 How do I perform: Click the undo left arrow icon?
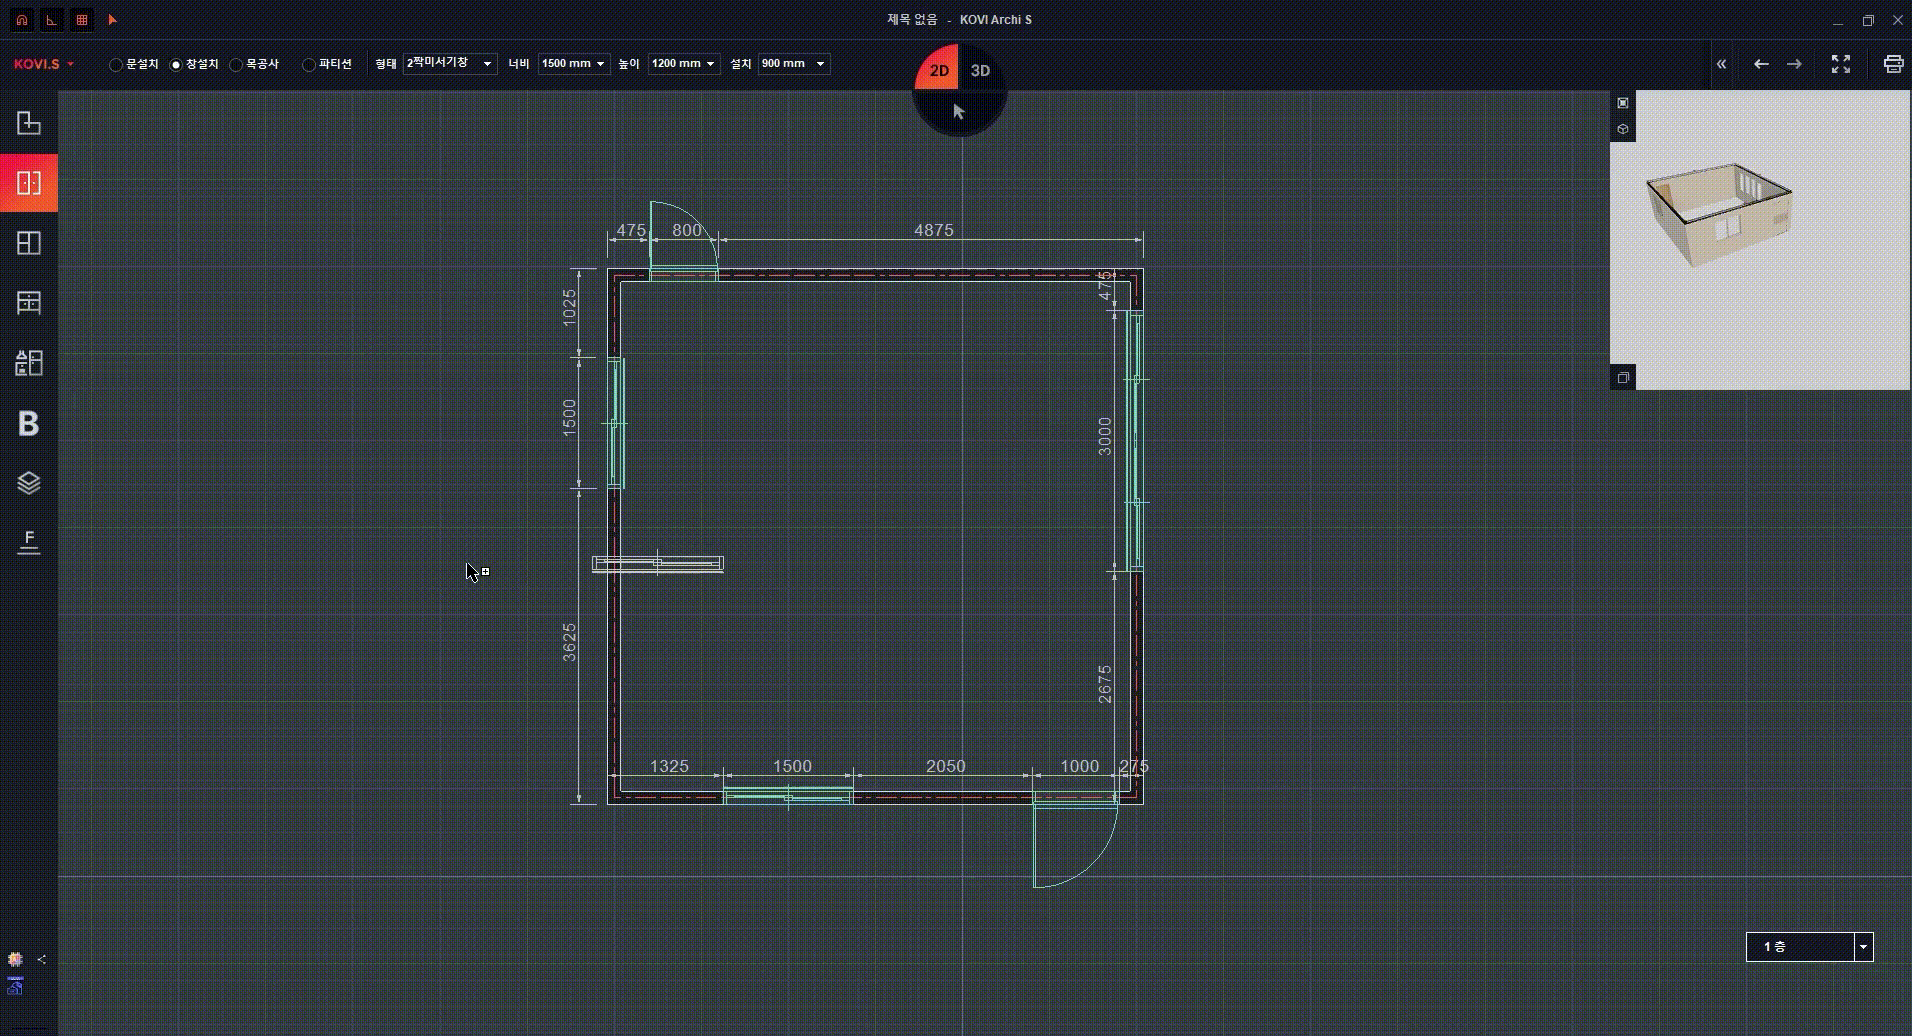click(x=1761, y=64)
